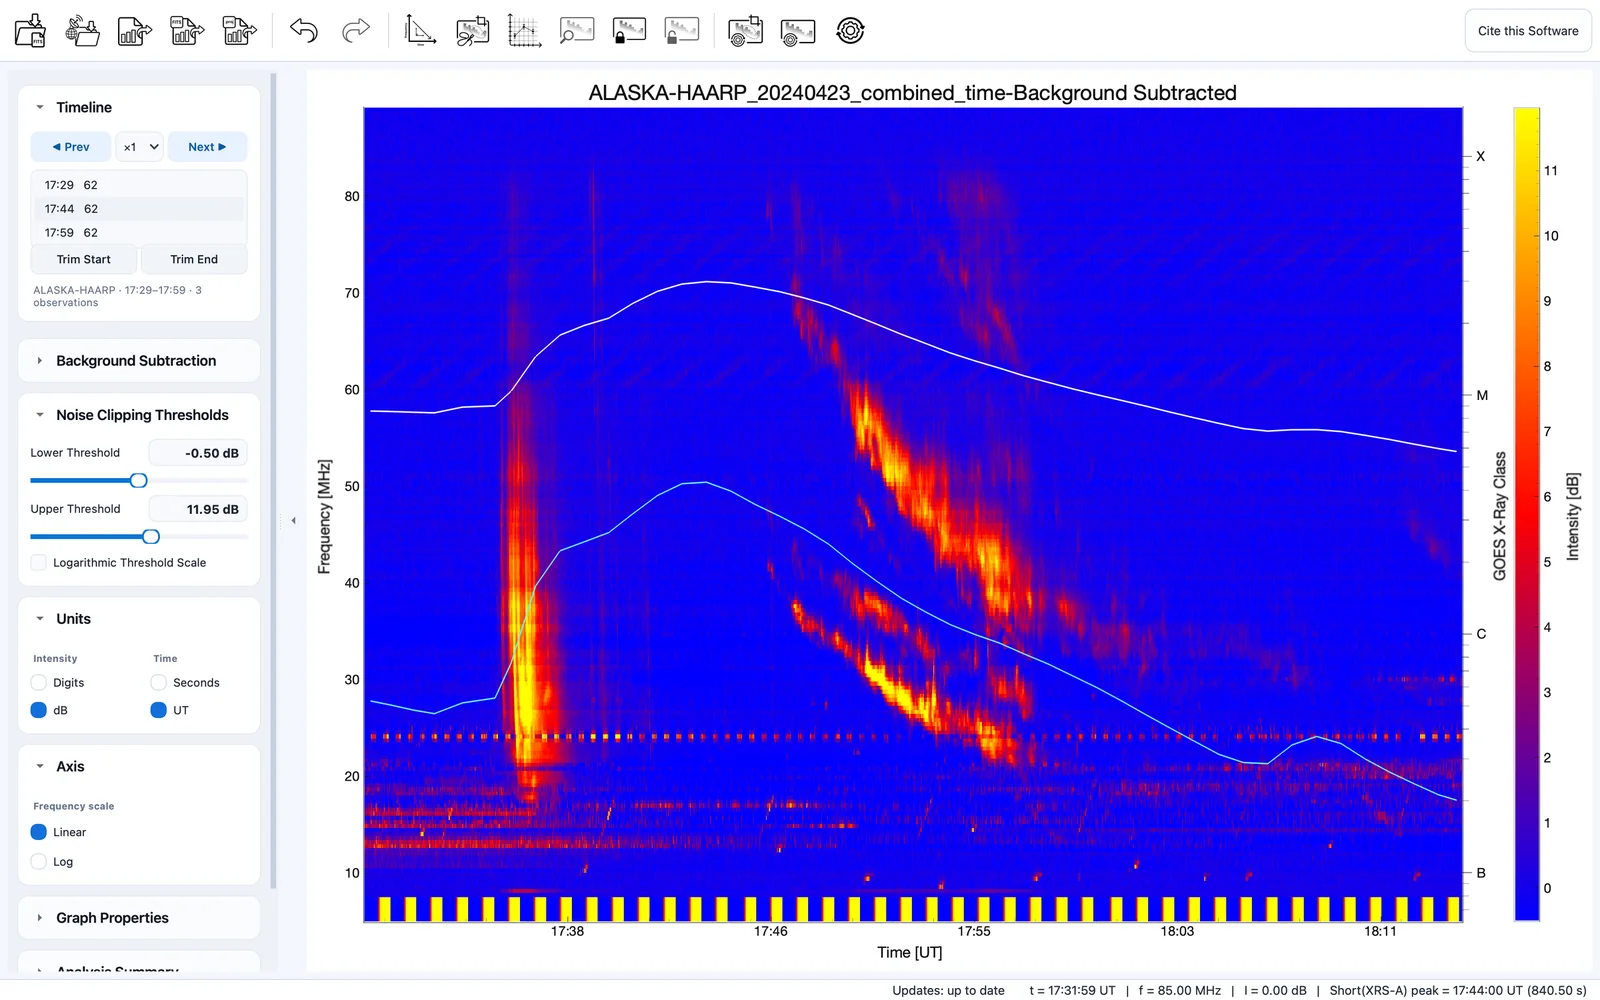This screenshot has height=1000, width=1600.
Task: Click the spectrogram chart title
Action: (x=912, y=93)
